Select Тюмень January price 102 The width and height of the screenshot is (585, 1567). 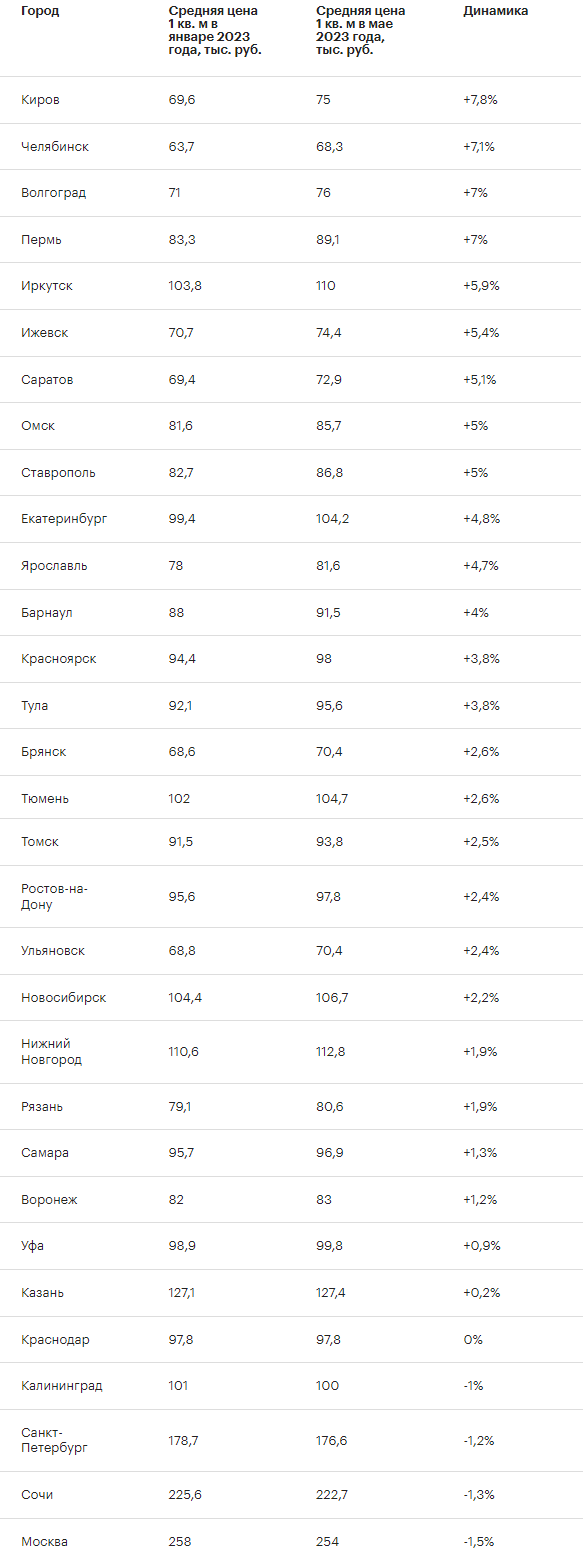coord(179,799)
